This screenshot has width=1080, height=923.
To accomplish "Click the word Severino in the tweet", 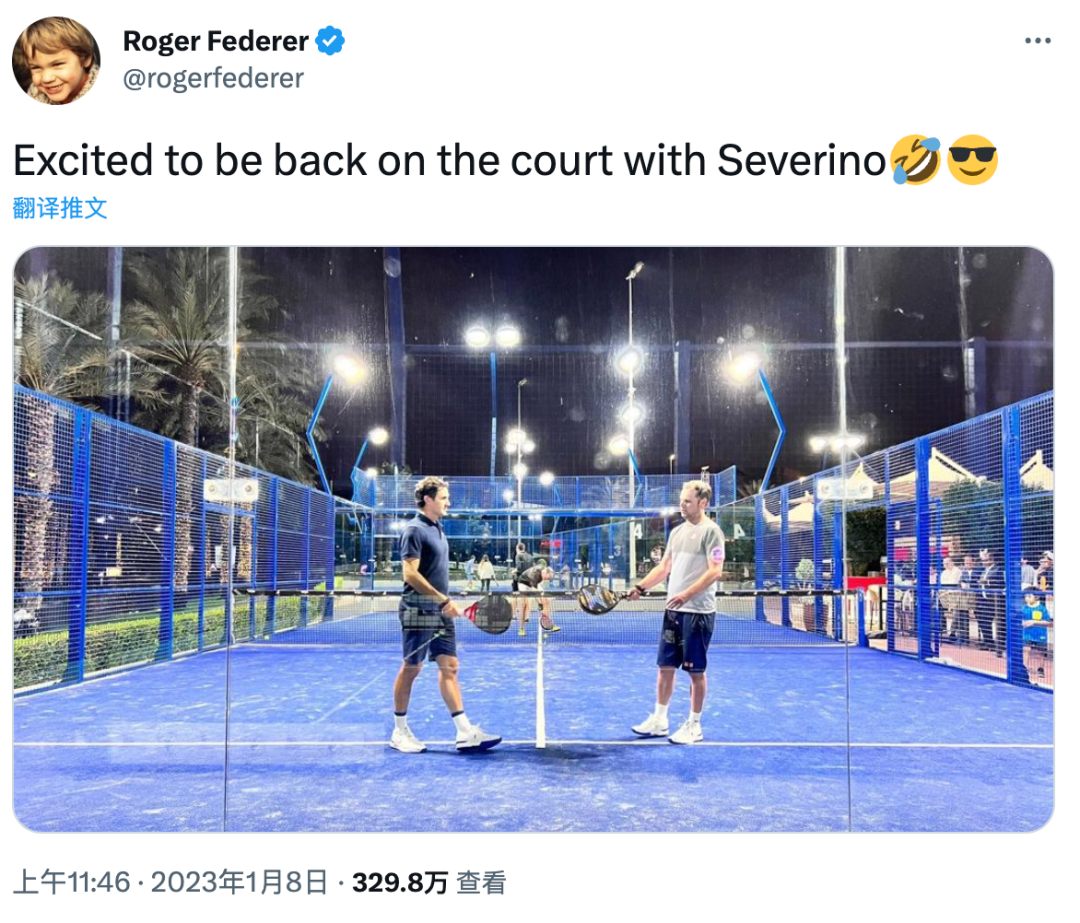I will pyautogui.click(x=801, y=160).
